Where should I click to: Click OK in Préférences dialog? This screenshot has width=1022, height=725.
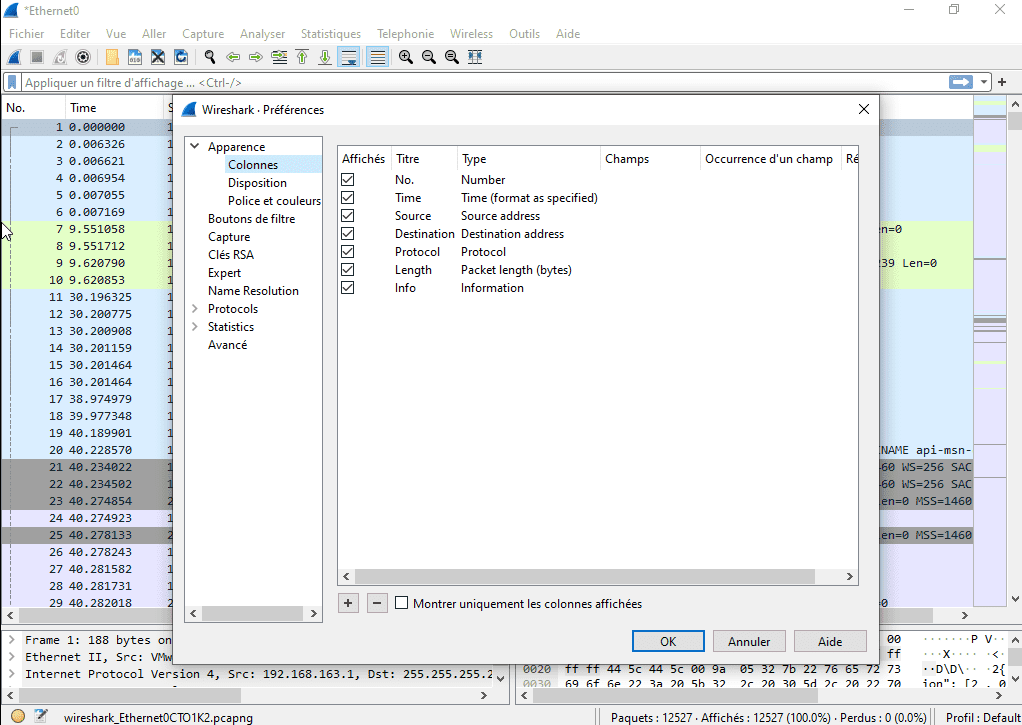pyautogui.click(x=668, y=641)
